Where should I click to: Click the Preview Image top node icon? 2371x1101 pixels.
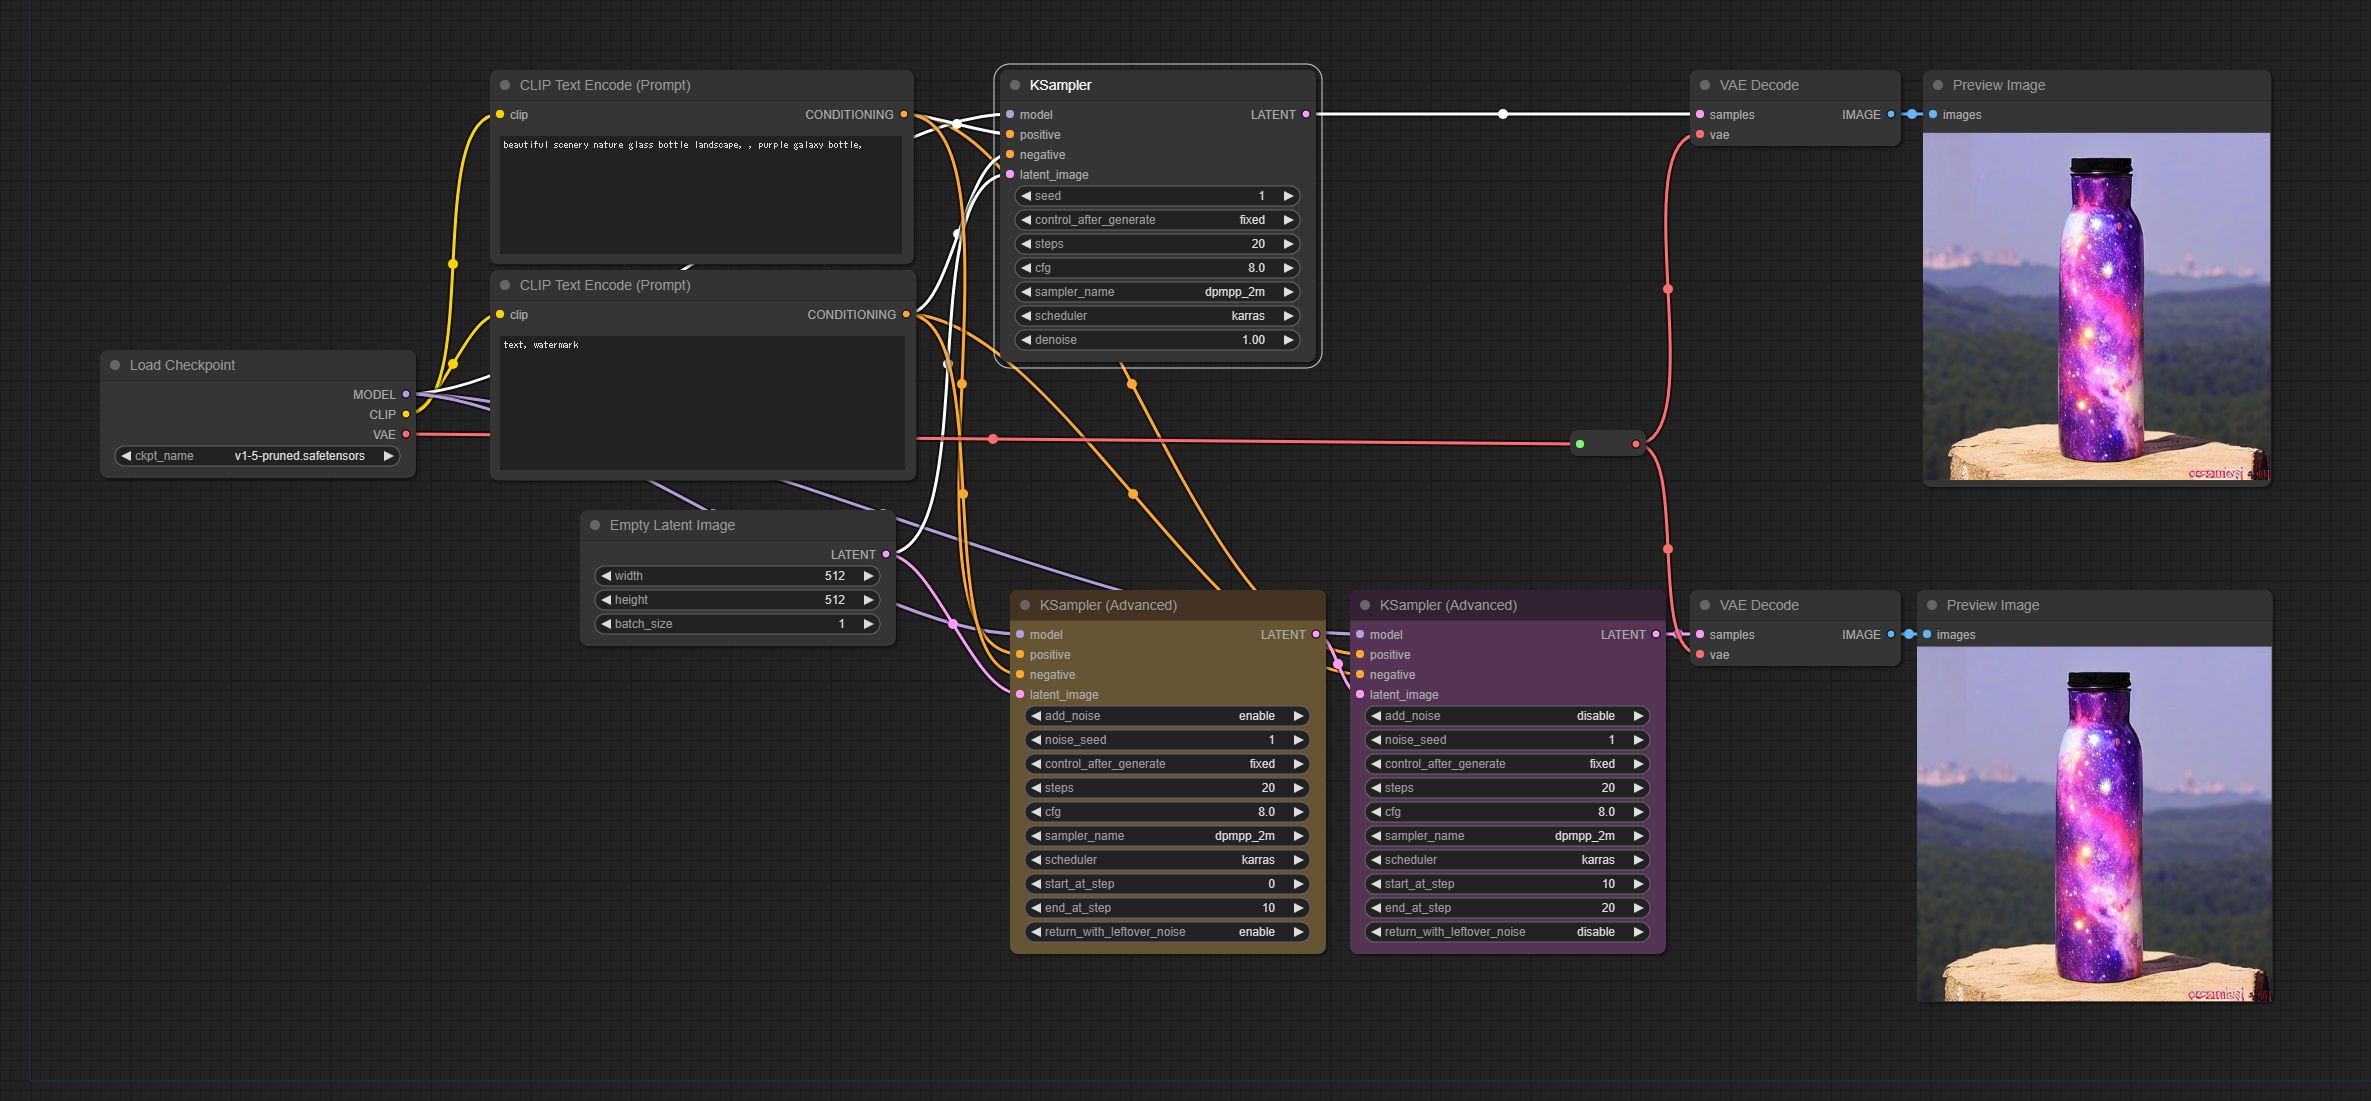click(1940, 85)
